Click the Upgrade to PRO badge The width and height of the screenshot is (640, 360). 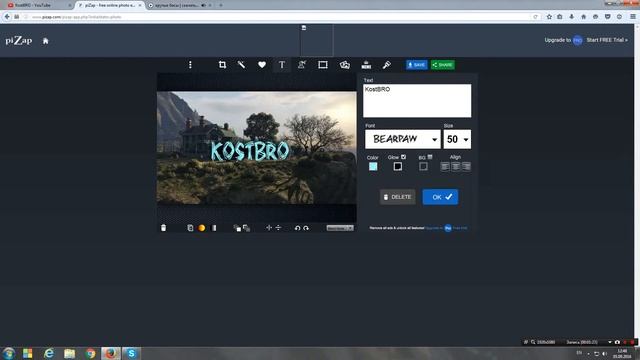578,40
